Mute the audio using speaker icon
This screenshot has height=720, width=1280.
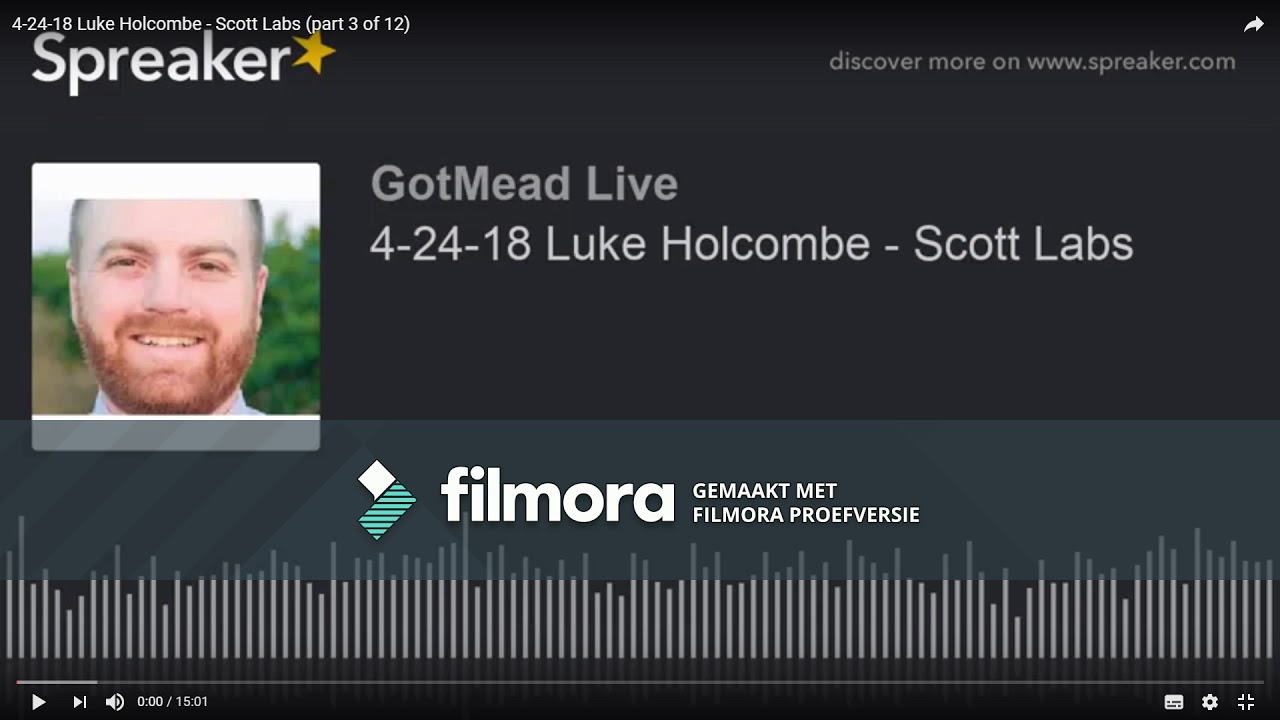click(x=115, y=702)
